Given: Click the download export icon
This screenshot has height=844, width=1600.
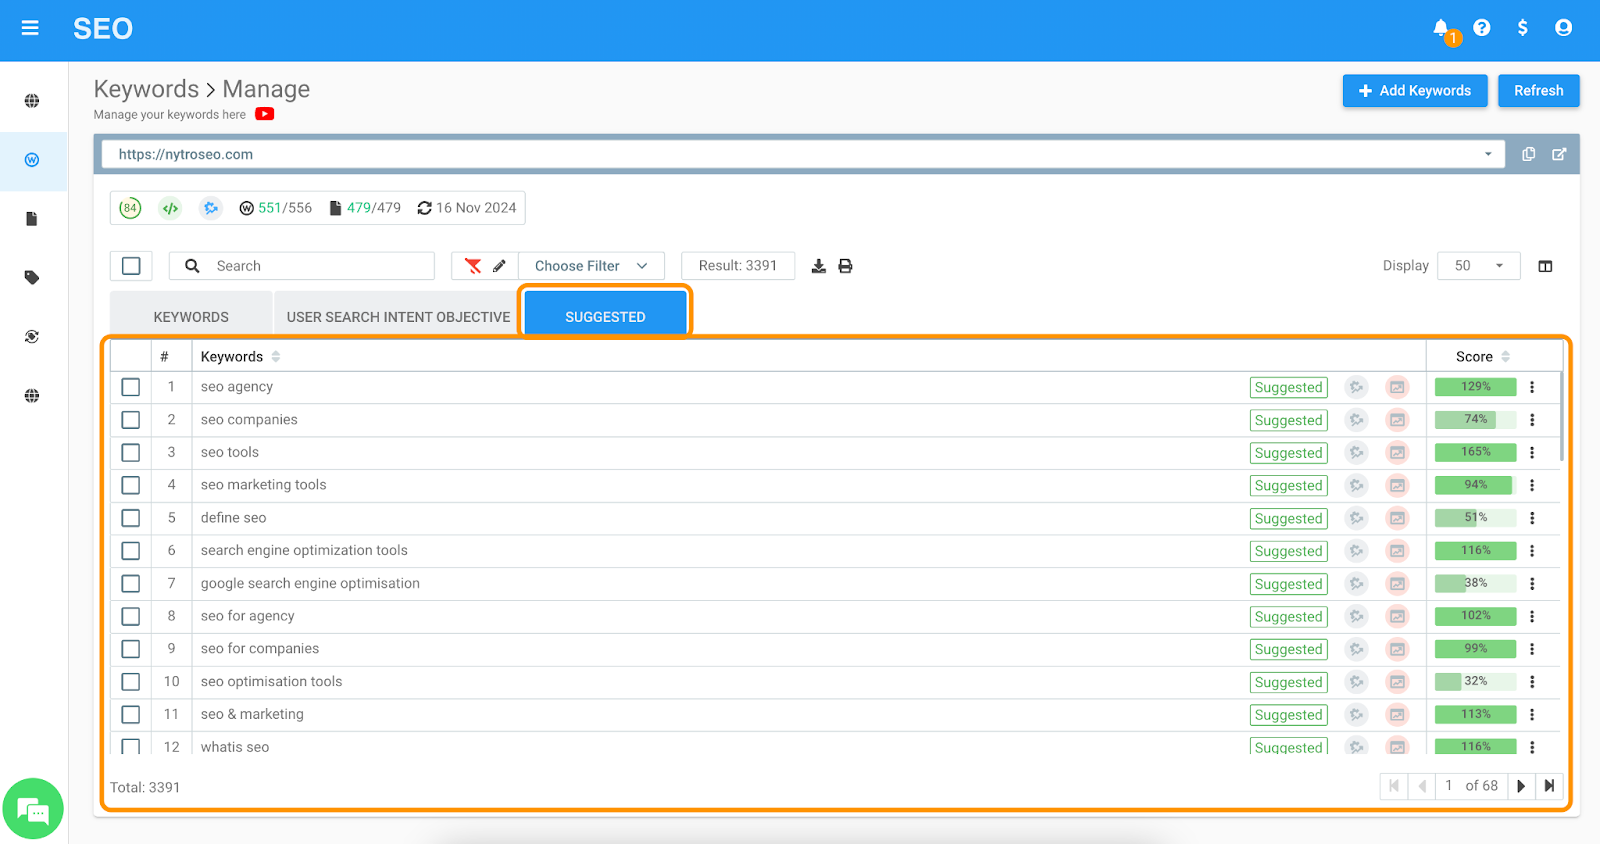Looking at the screenshot, I should pyautogui.click(x=818, y=266).
